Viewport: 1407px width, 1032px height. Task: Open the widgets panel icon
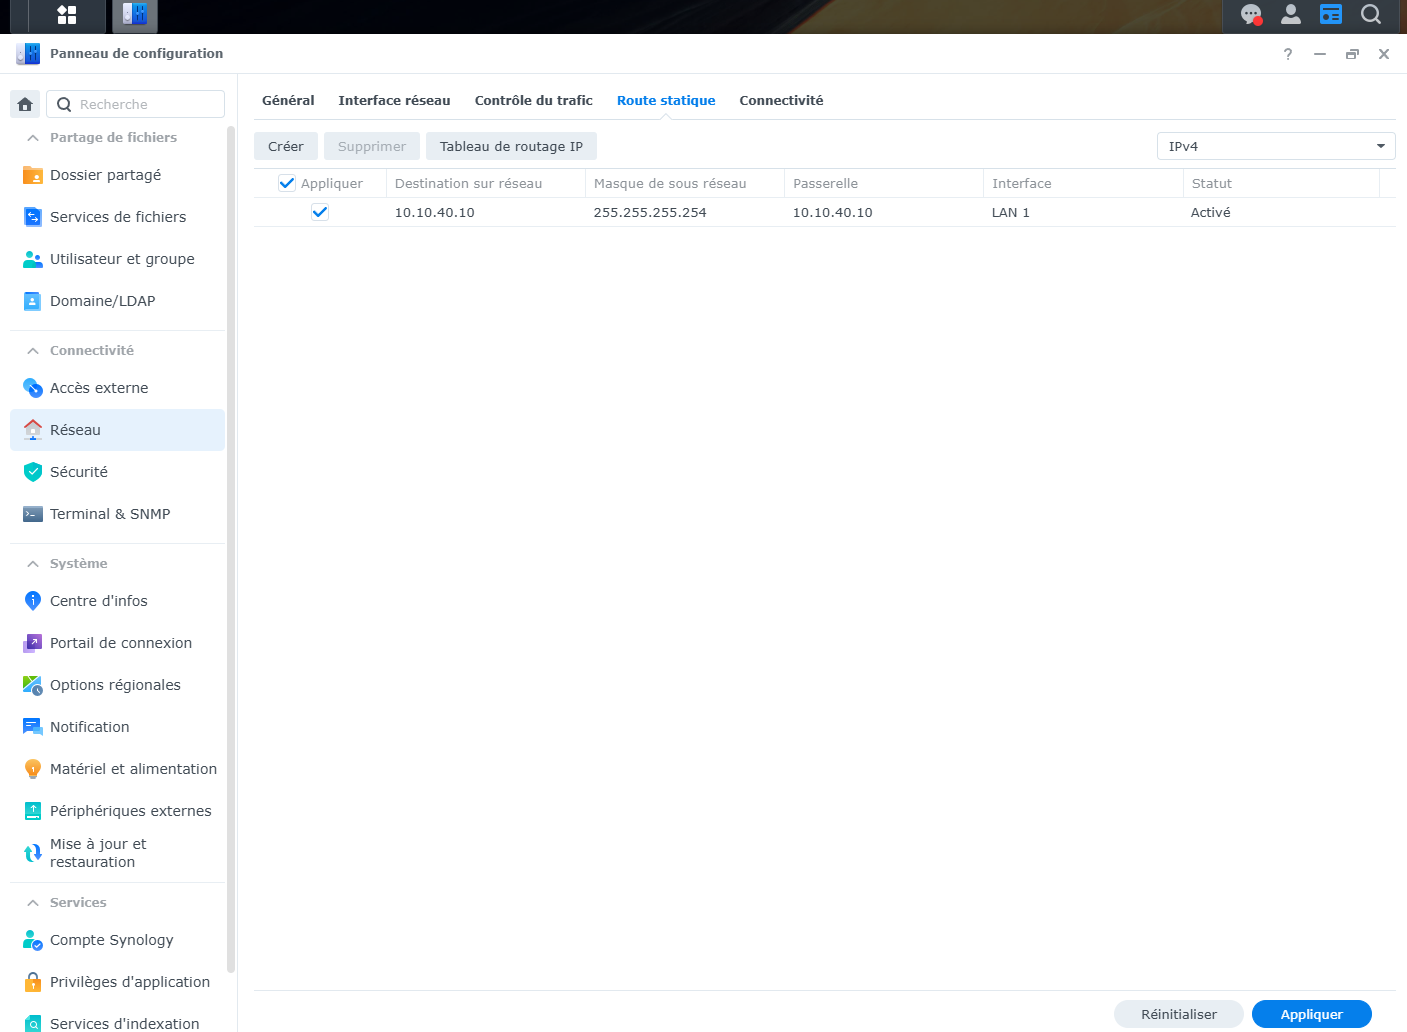1331,15
